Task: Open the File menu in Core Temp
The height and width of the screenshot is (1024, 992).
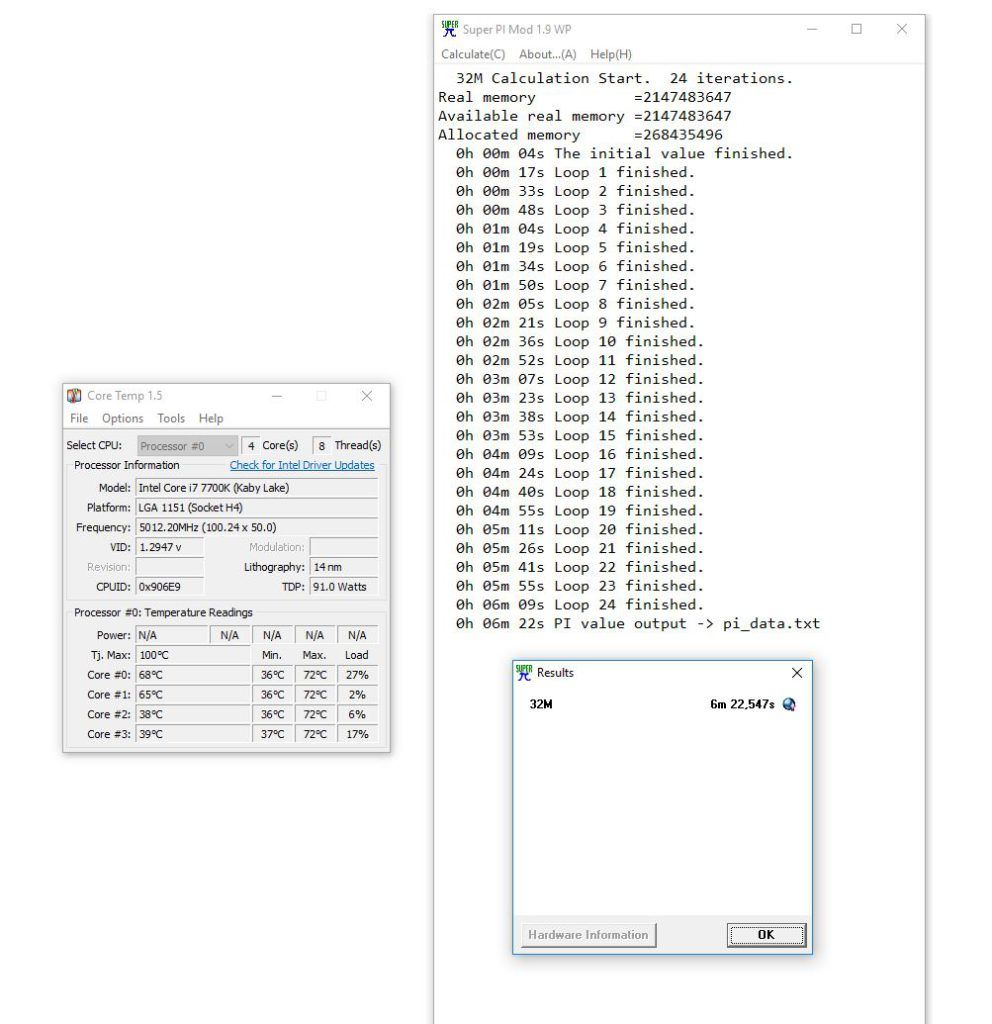Action: coord(79,418)
